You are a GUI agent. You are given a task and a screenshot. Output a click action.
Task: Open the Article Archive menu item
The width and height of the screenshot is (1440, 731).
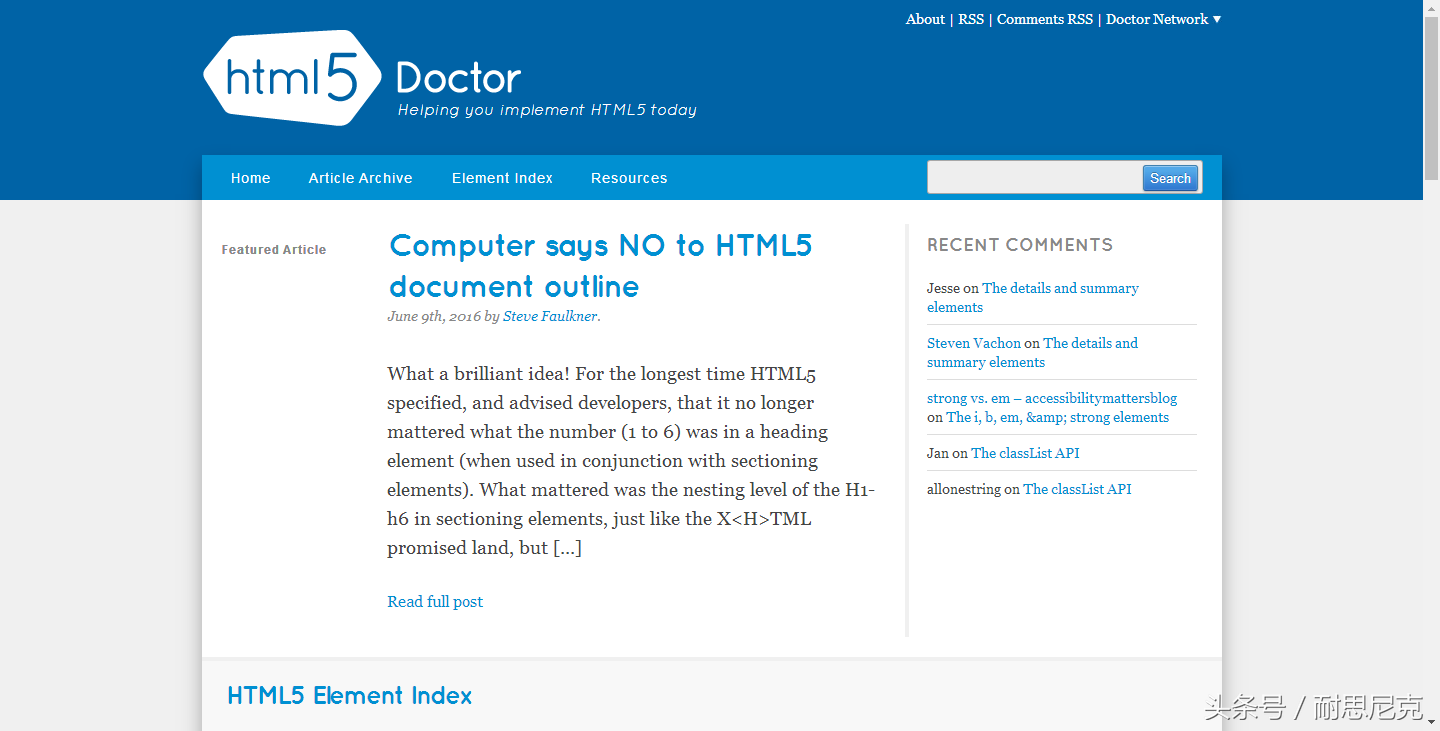tap(361, 178)
